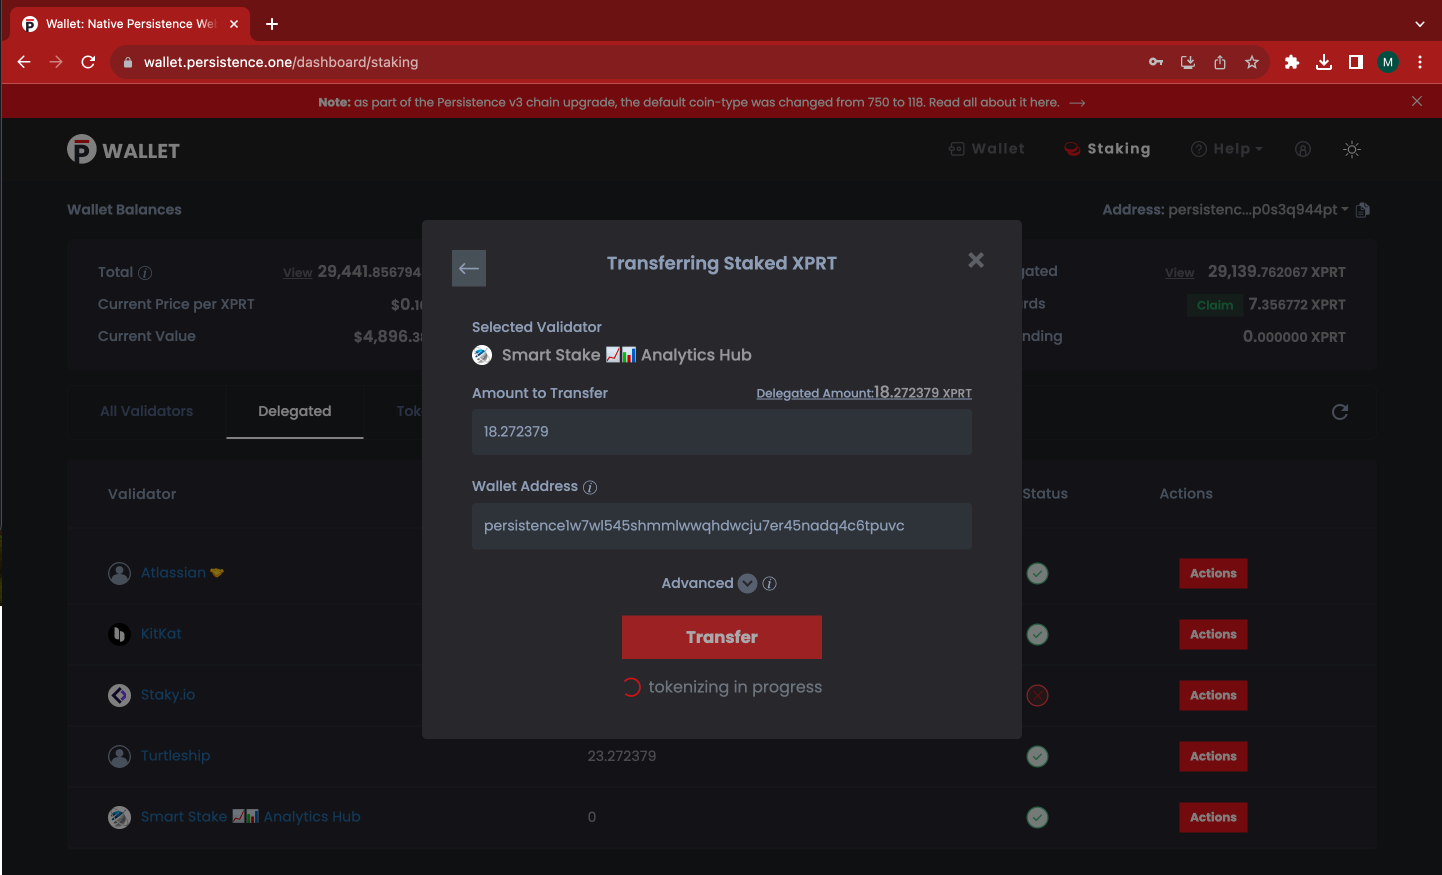Open the Help dropdown menu
The height and width of the screenshot is (875, 1442).
pyautogui.click(x=1227, y=149)
